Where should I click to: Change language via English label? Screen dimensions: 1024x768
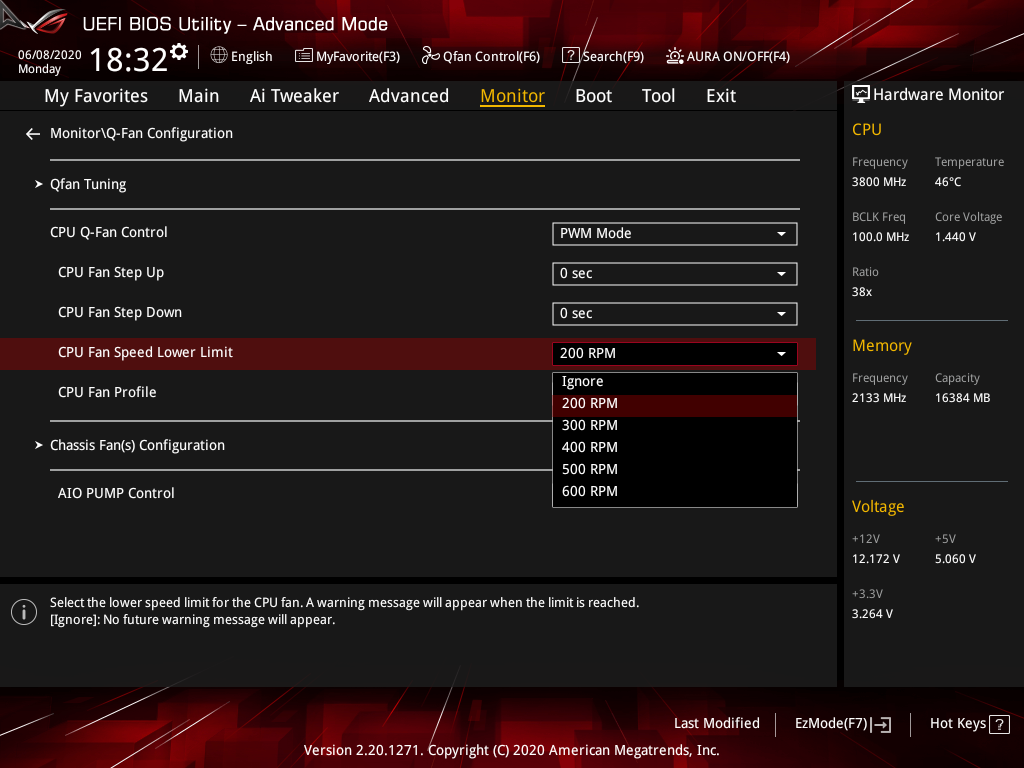point(251,57)
